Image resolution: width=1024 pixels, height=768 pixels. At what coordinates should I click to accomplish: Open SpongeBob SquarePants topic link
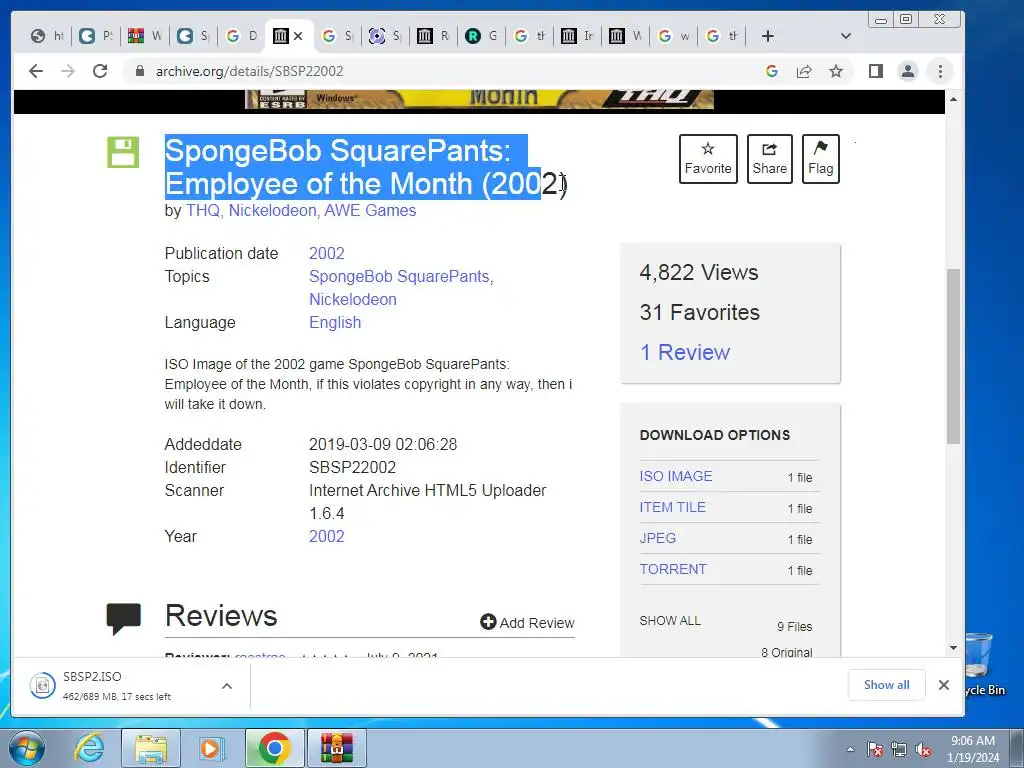click(x=399, y=276)
